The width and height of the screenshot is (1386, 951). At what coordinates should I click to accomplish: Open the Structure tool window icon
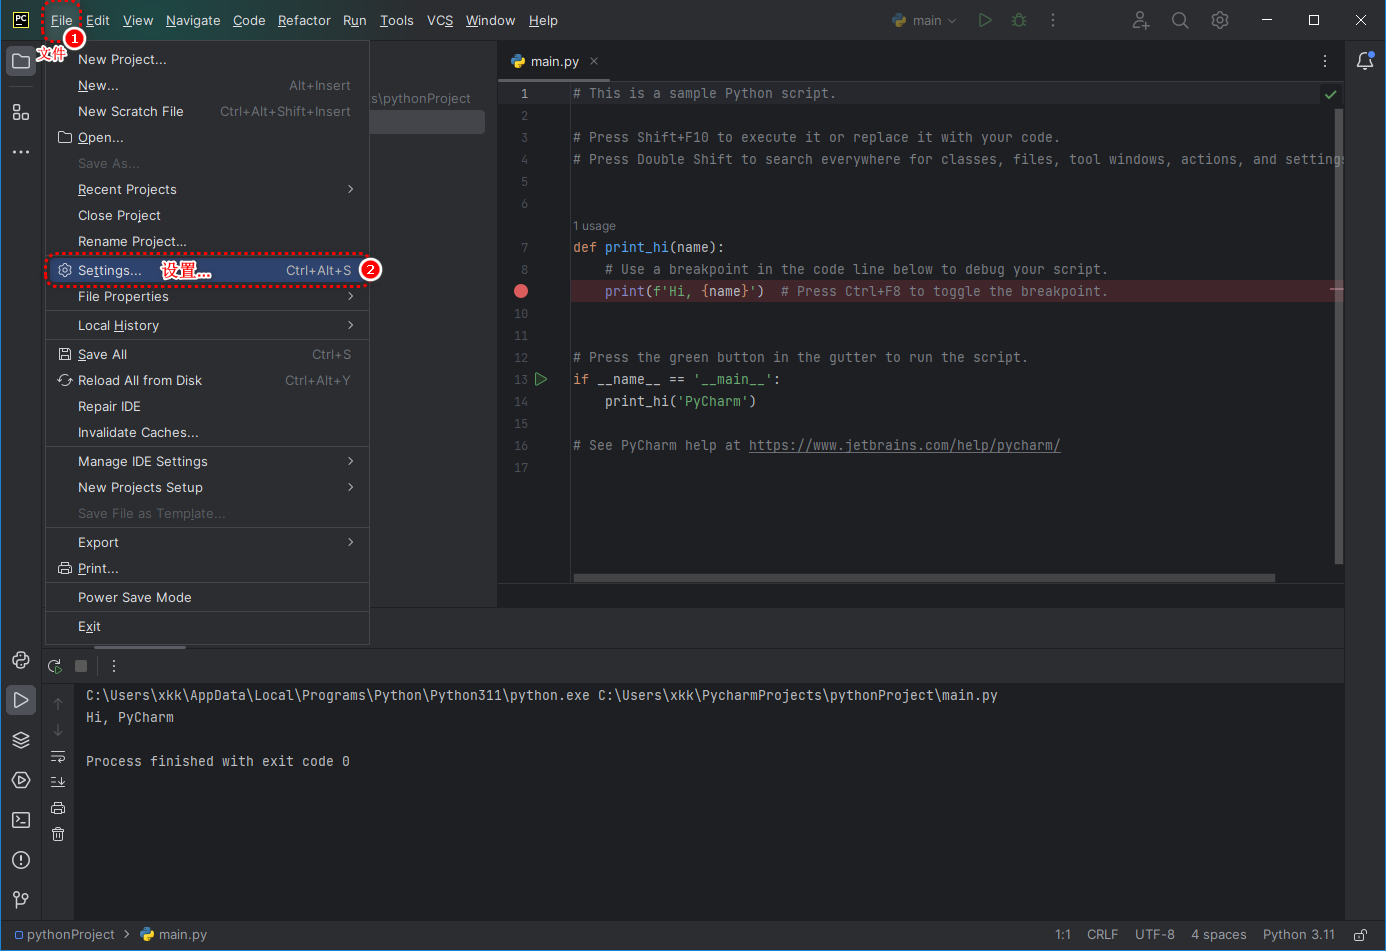click(x=21, y=112)
